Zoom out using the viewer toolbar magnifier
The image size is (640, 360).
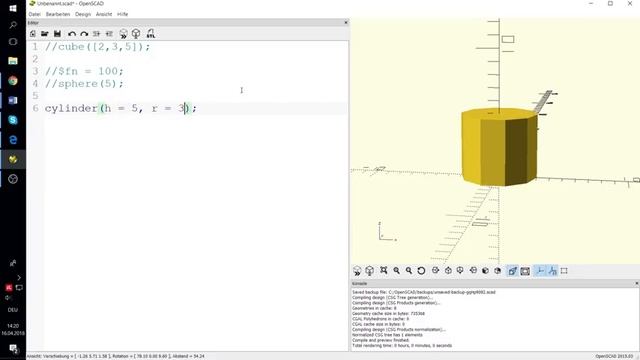[409, 271]
